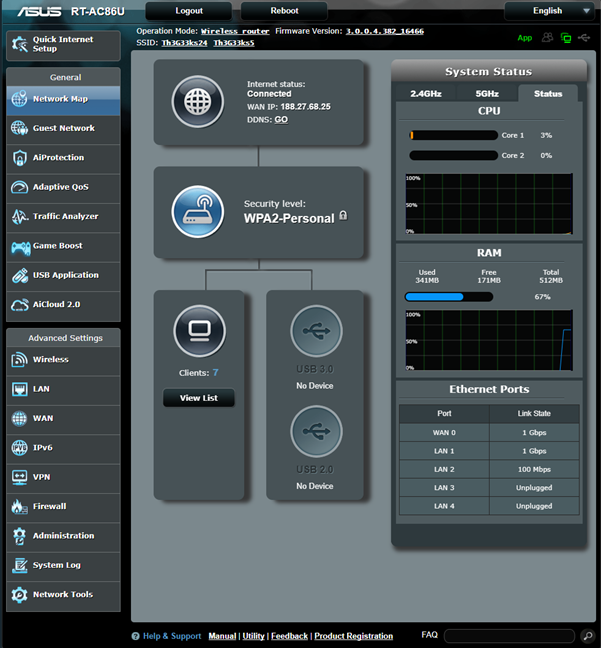The image size is (601, 648).
Task: Open the Product Registration link
Action: (353, 636)
